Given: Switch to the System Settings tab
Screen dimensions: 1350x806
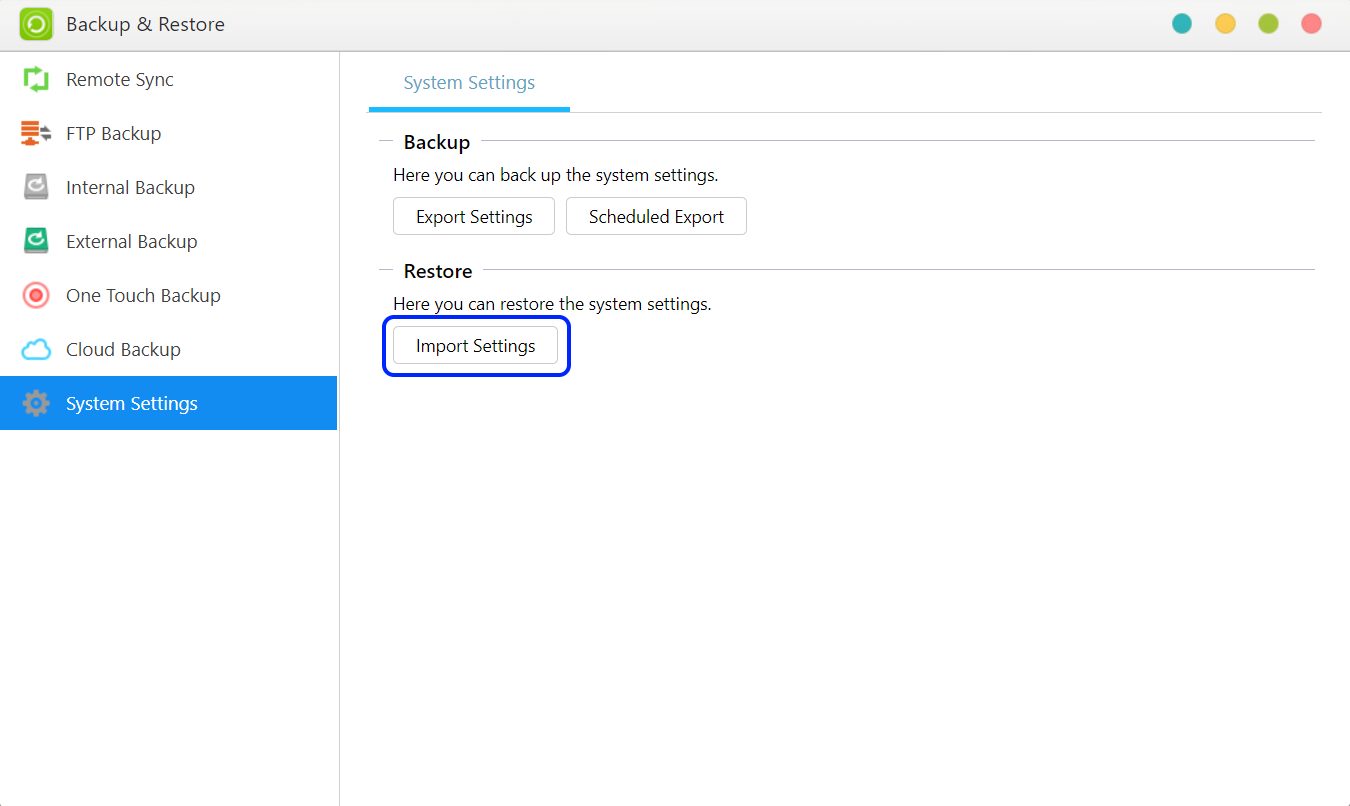Looking at the screenshot, I should point(469,83).
